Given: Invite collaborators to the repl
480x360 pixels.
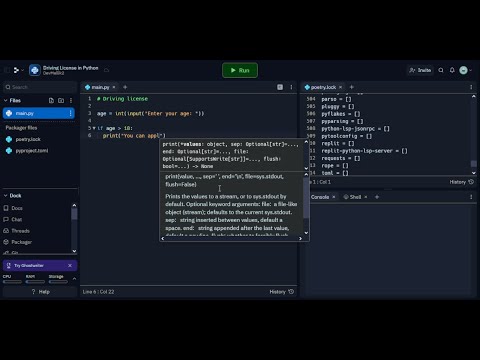Looking at the screenshot, I should tap(420, 70).
